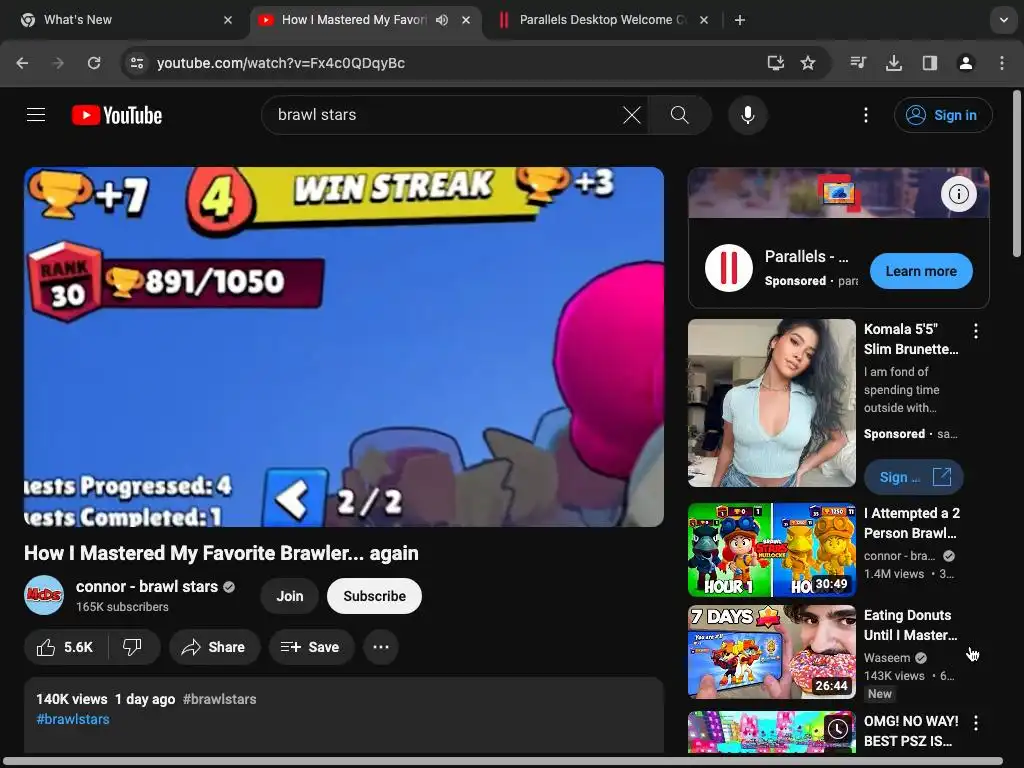Click the Join channel button
Screen dimensions: 1024x768
click(x=289, y=596)
